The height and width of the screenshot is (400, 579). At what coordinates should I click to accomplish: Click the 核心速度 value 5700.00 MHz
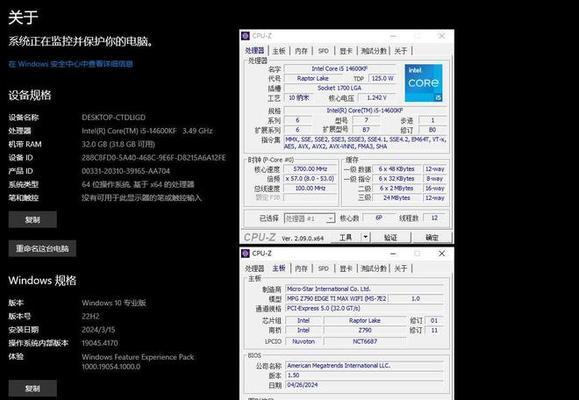pyautogui.click(x=310, y=169)
